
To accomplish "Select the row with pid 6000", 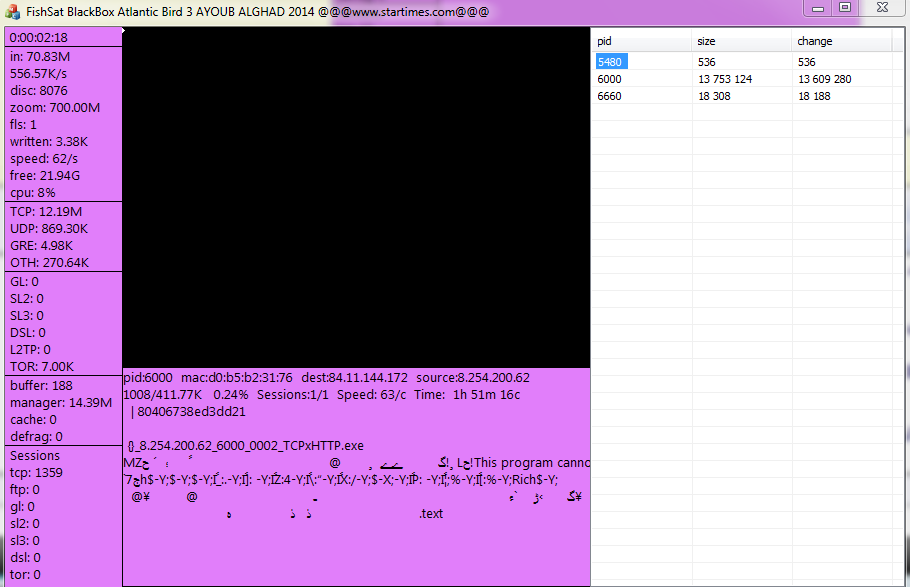I will (x=610, y=79).
